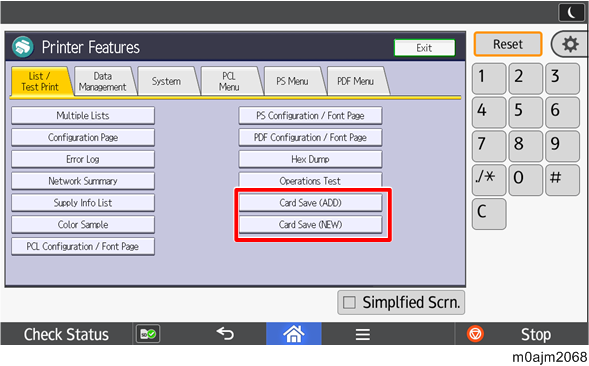Tap the red Stop icon
Screen dimensions: 589x366
(475, 334)
